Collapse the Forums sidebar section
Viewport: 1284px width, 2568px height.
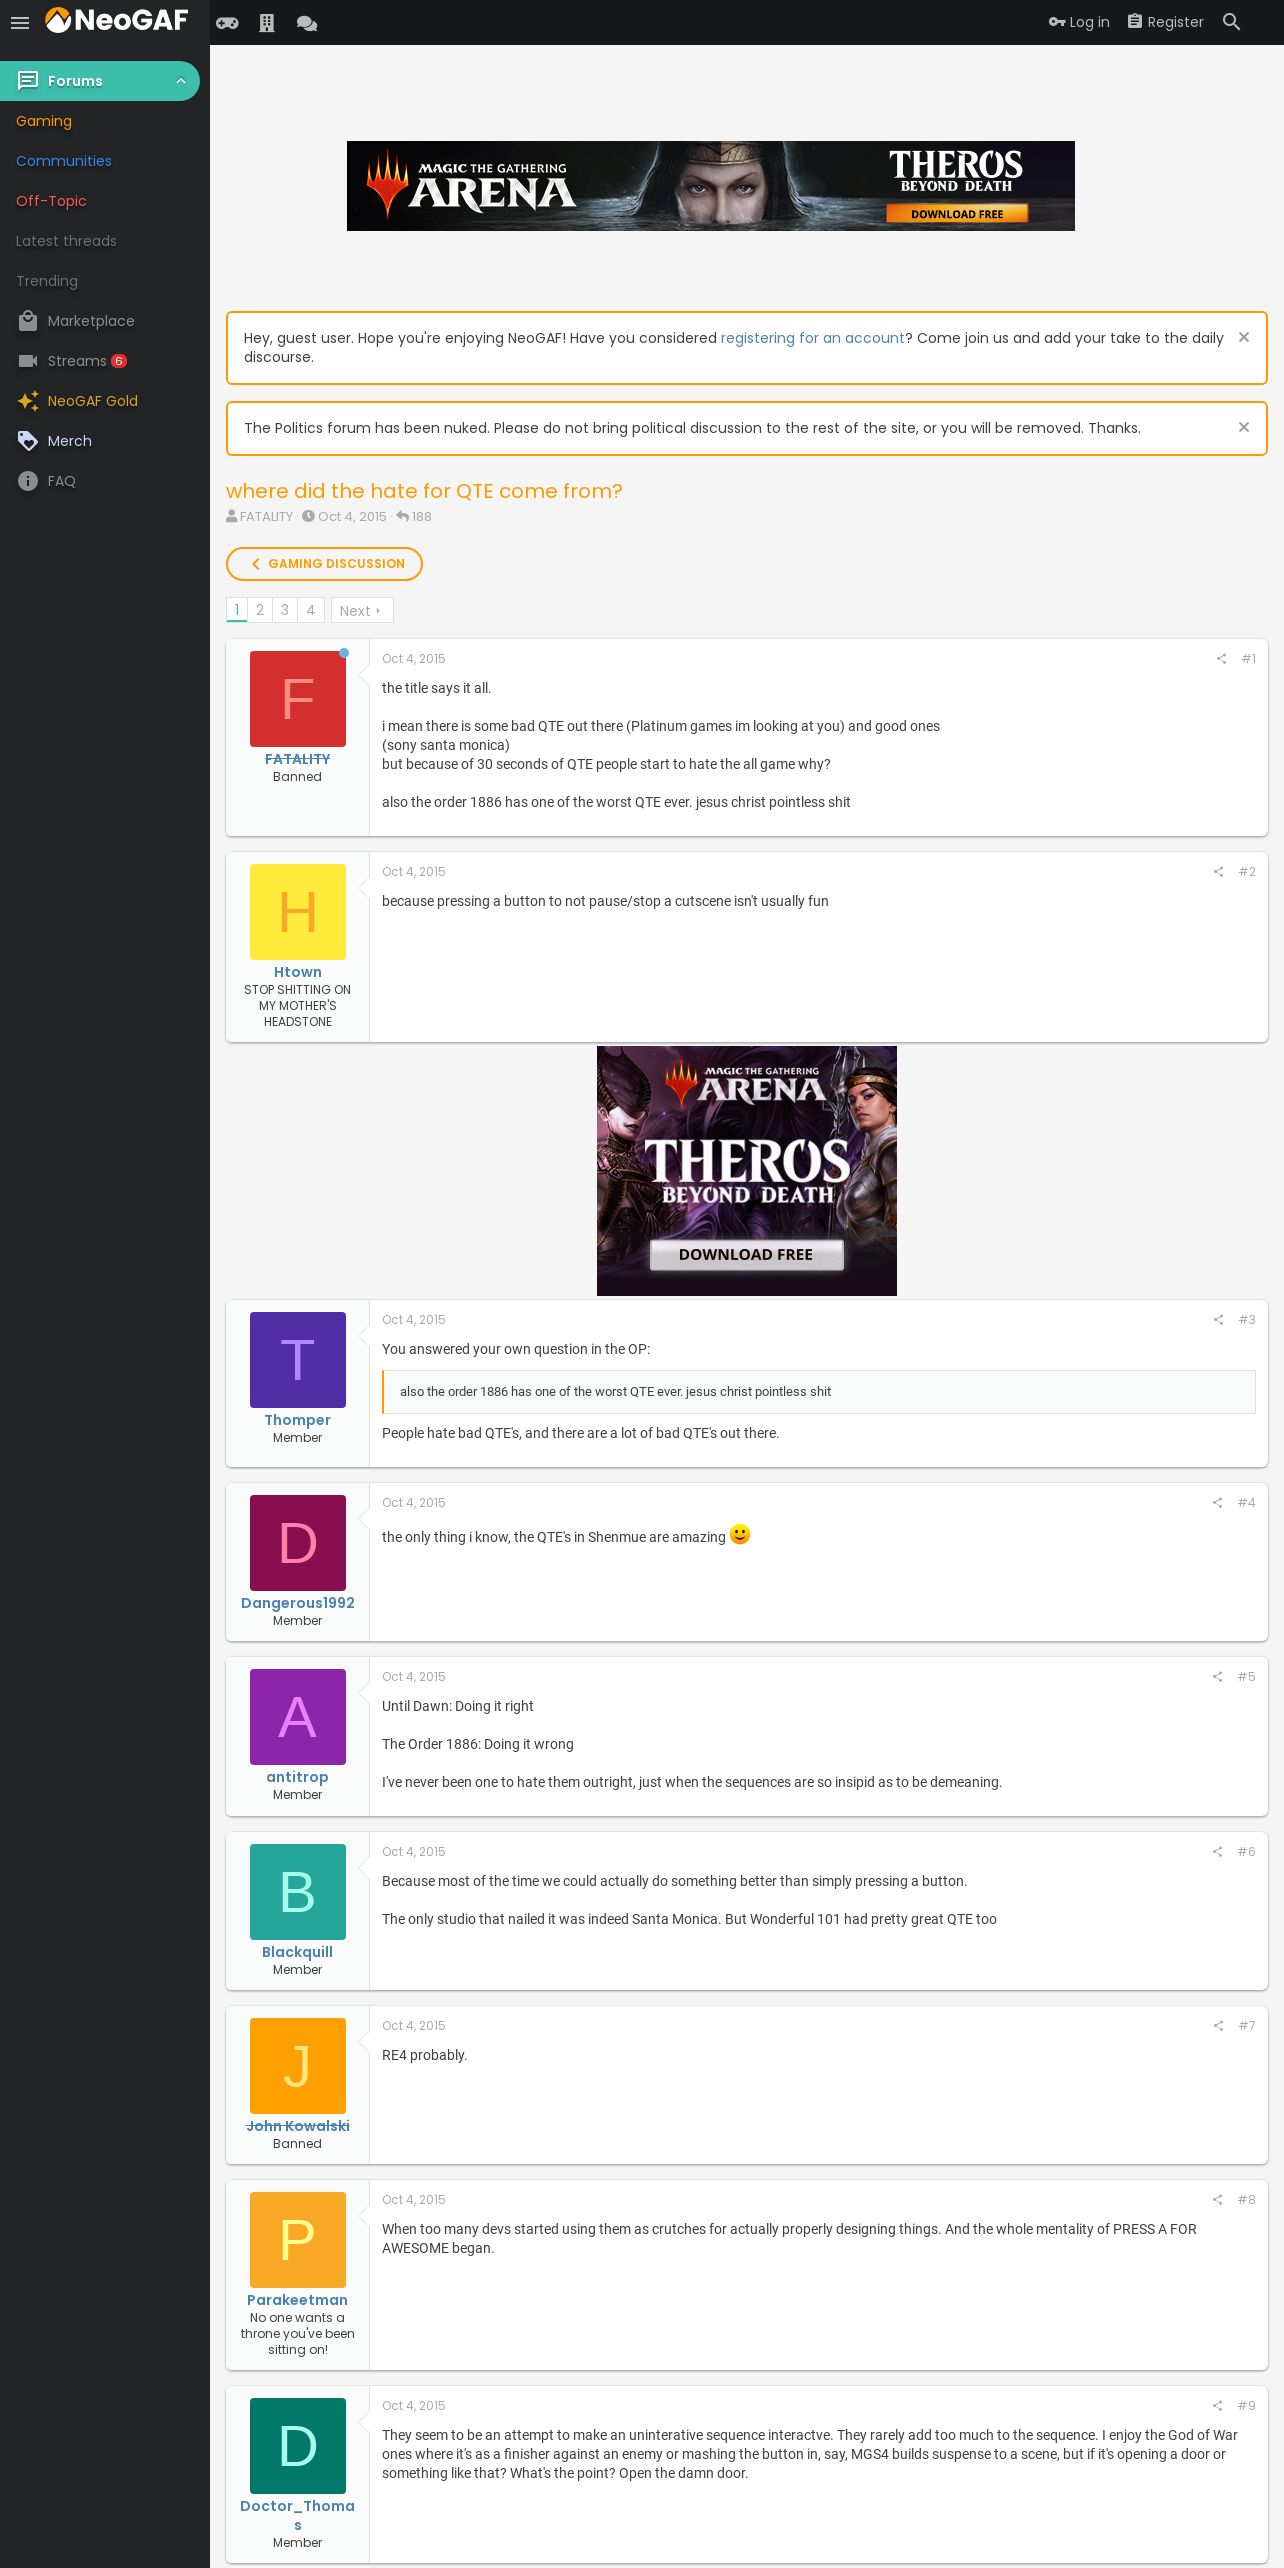pyautogui.click(x=181, y=81)
